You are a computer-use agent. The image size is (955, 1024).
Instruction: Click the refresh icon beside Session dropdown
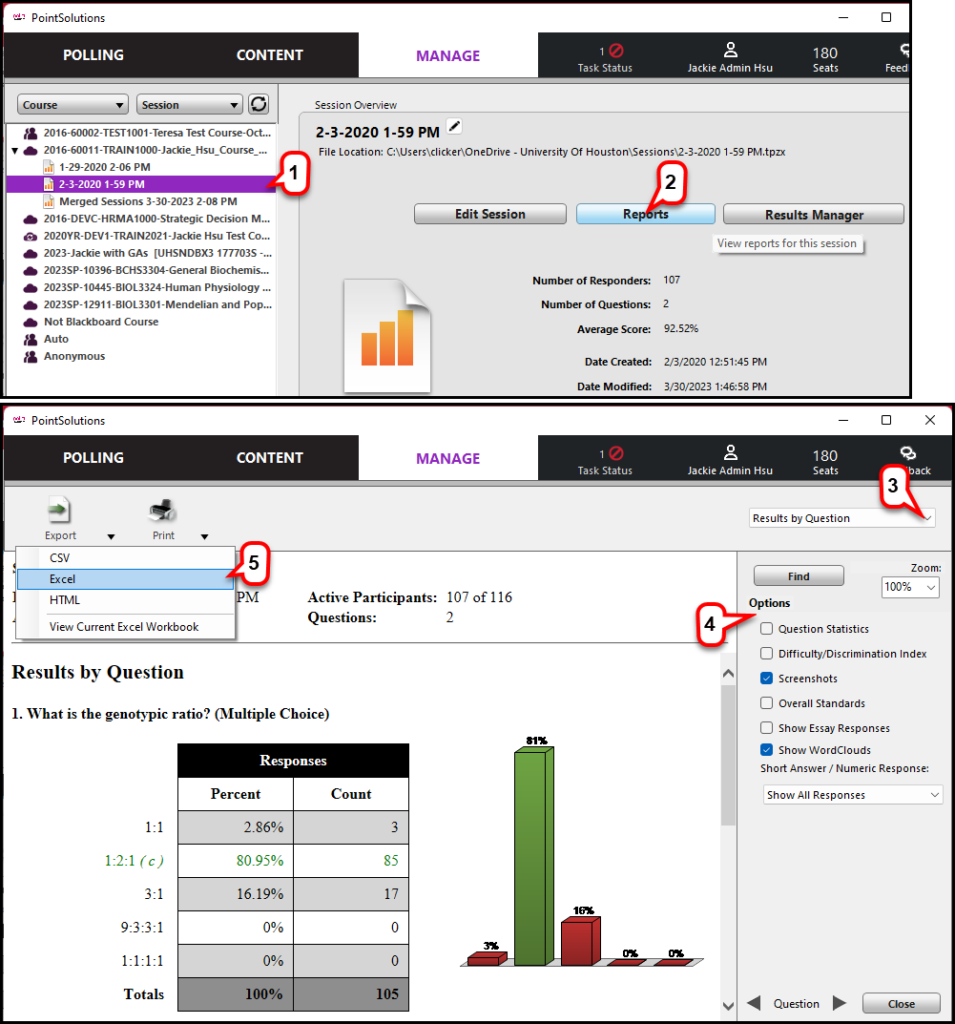(259, 105)
